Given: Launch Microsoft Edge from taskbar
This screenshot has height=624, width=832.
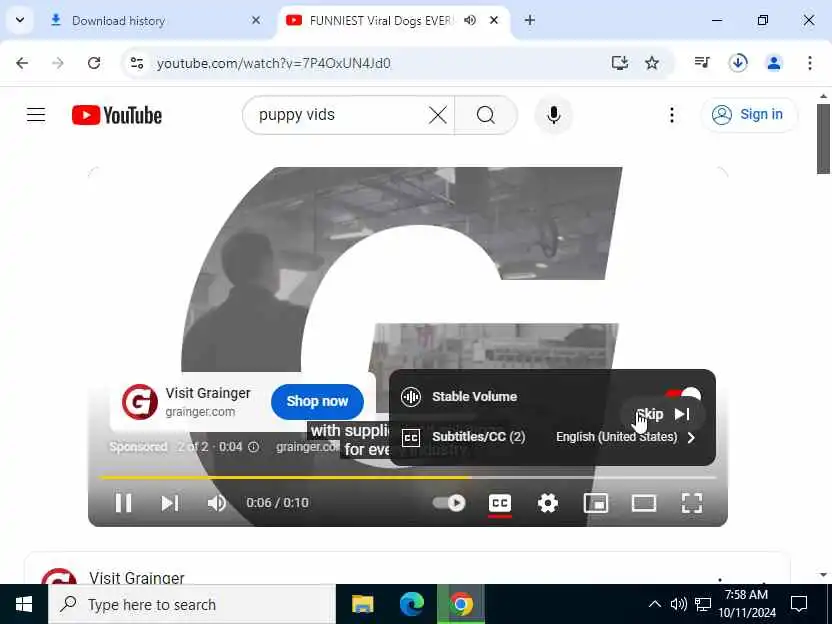Looking at the screenshot, I should pos(412,604).
